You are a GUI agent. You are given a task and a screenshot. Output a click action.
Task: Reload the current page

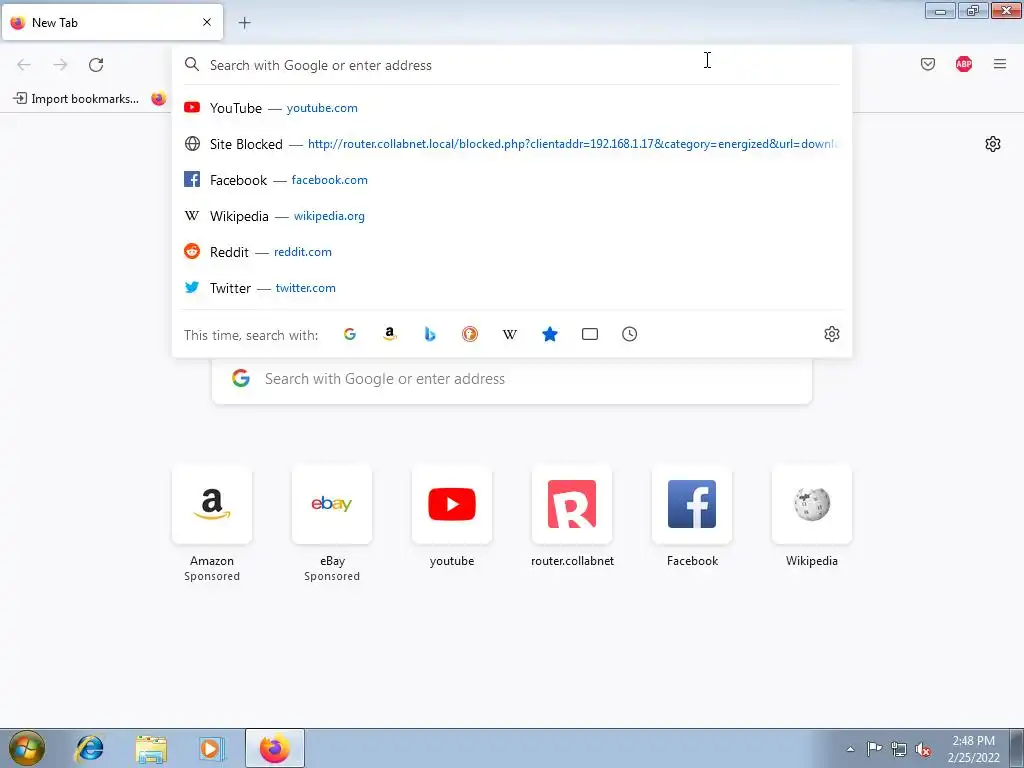(x=96, y=64)
